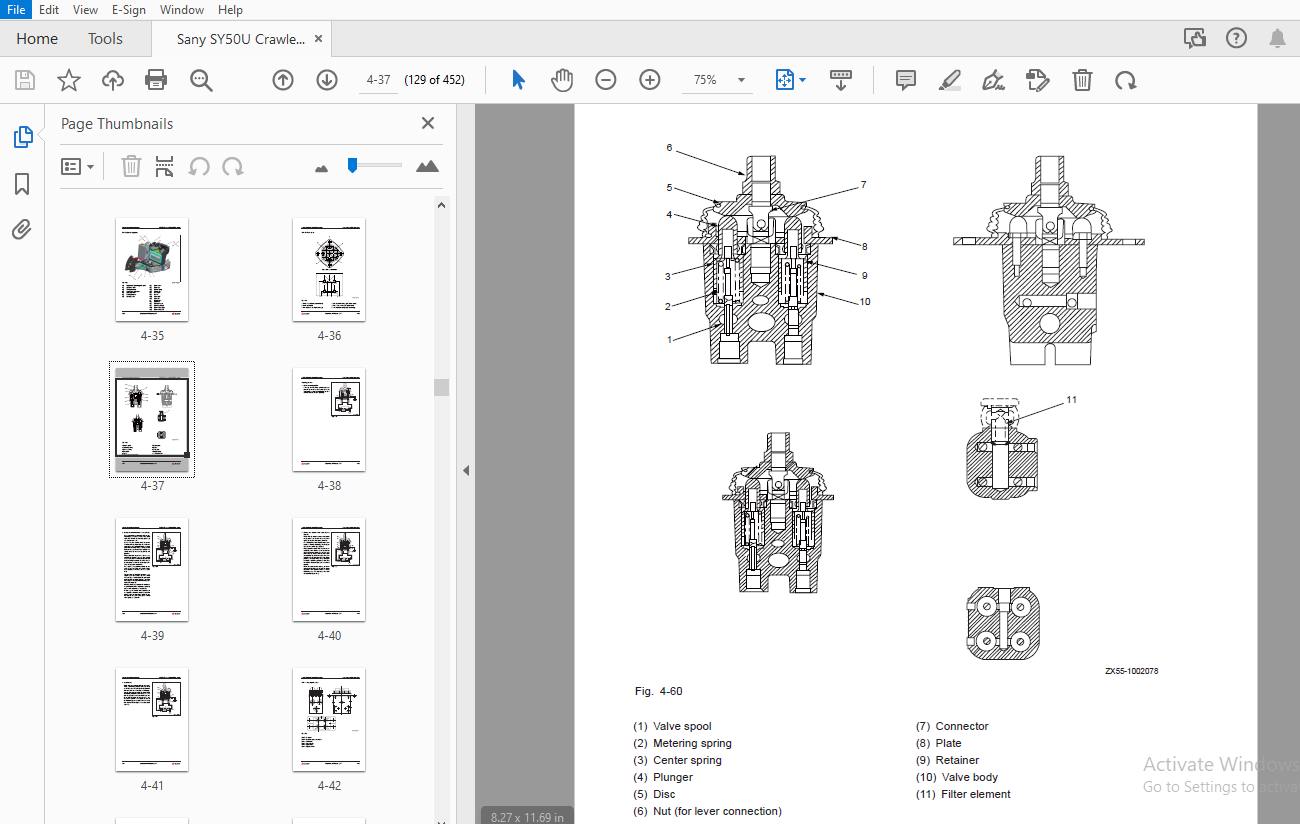
Task: Switch to the Tools tab
Action: pyautogui.click(x=105, y=39)
